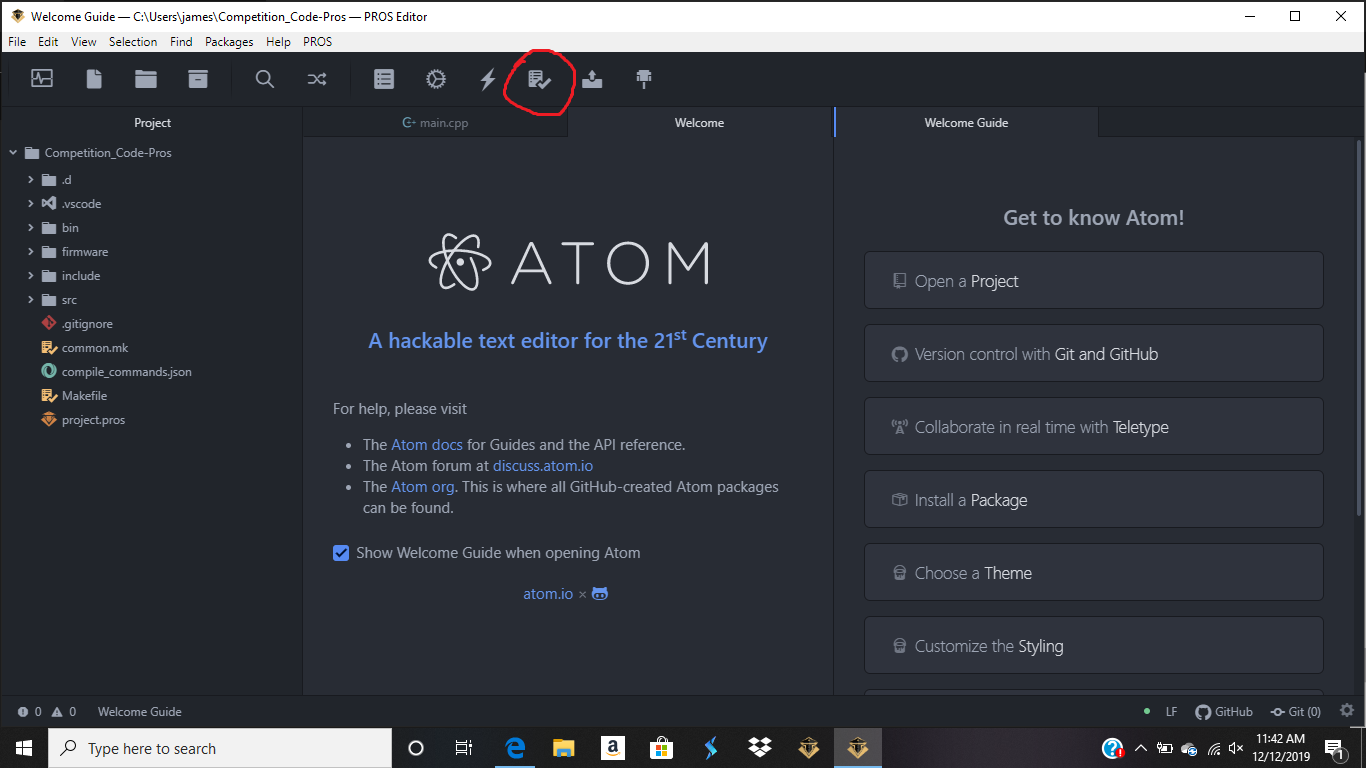Expand Version control with Git and GitHub

coord(1094,354)
